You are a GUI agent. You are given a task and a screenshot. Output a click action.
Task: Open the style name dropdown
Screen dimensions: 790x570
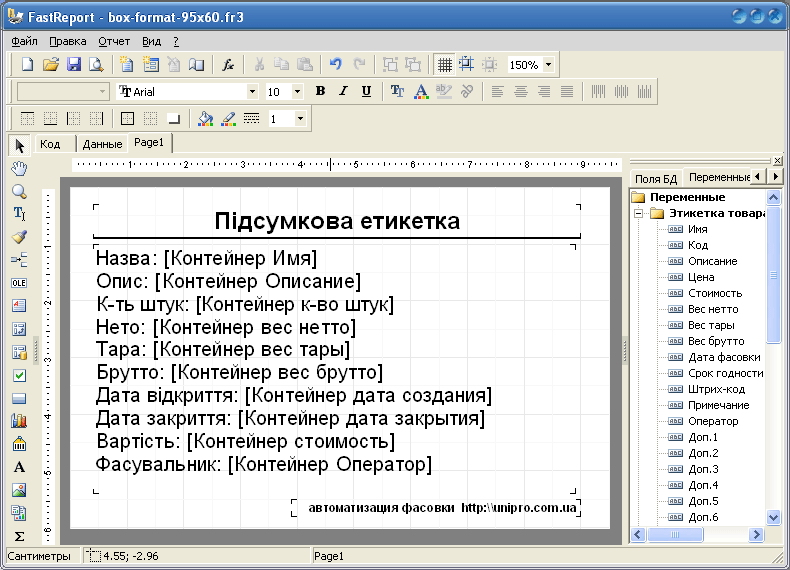point(102,92)
